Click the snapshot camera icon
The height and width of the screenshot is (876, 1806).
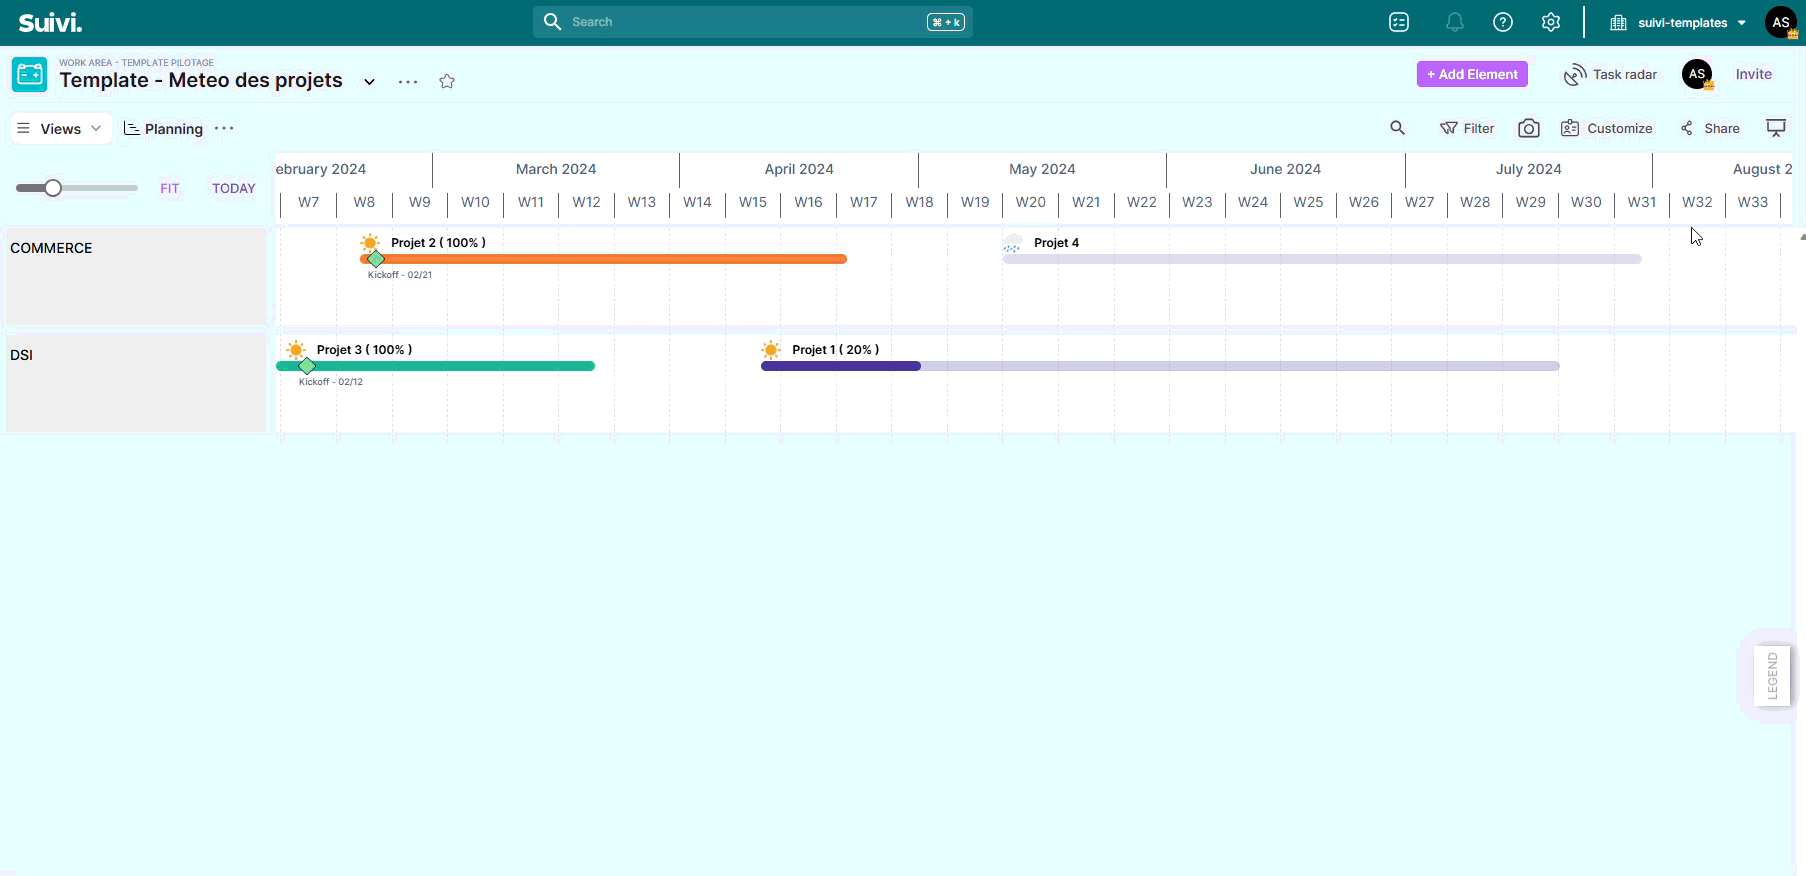click(1528, 128)
